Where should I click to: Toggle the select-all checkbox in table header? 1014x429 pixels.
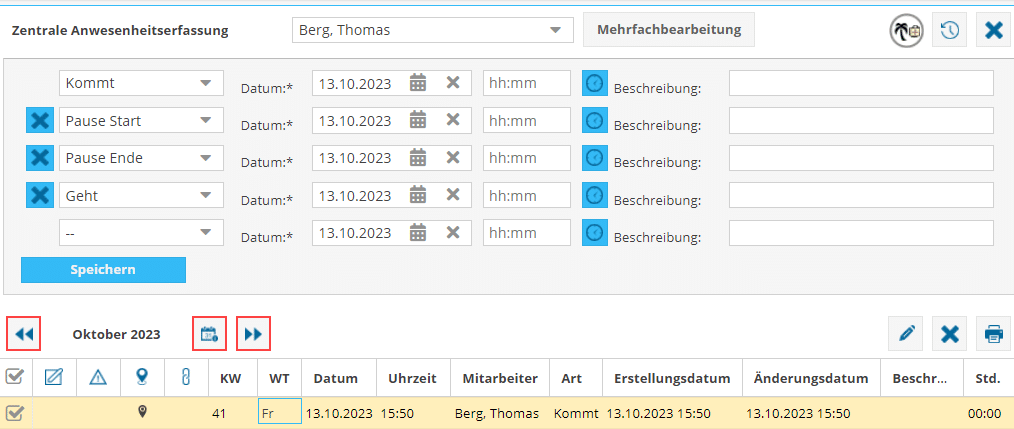click(x=15, y=377)
